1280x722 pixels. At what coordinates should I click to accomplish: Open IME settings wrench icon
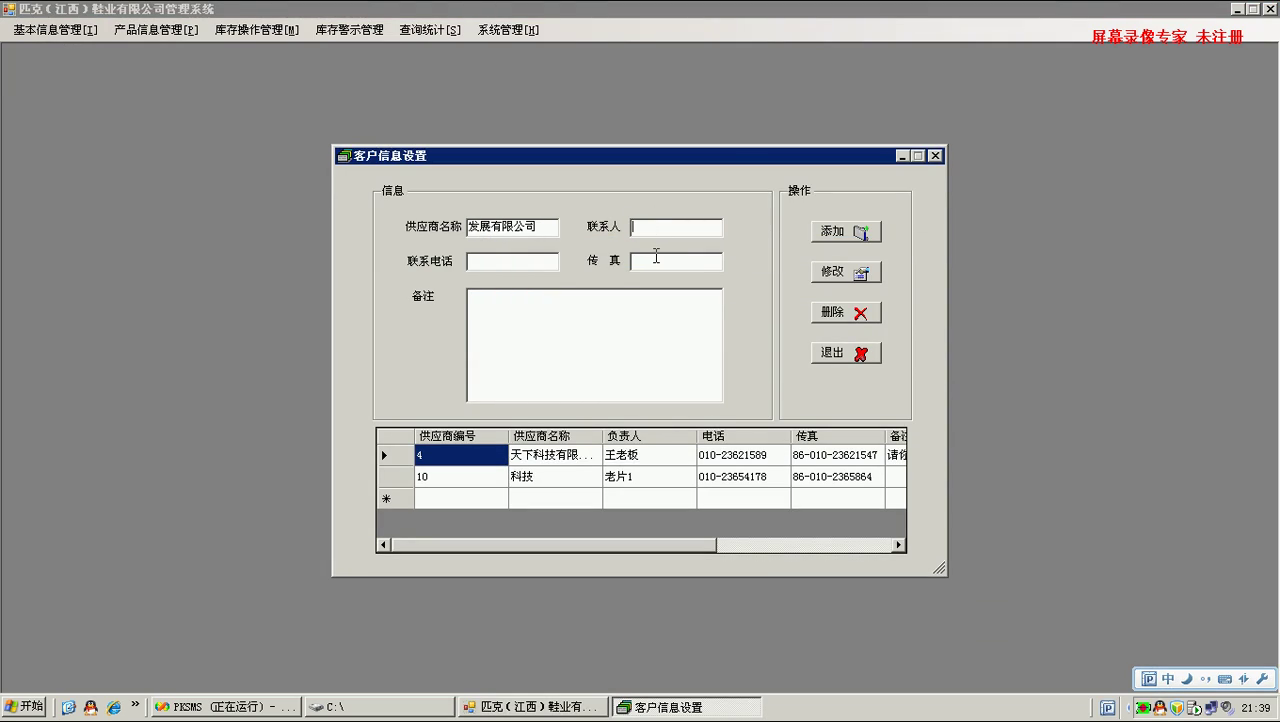1263,679
